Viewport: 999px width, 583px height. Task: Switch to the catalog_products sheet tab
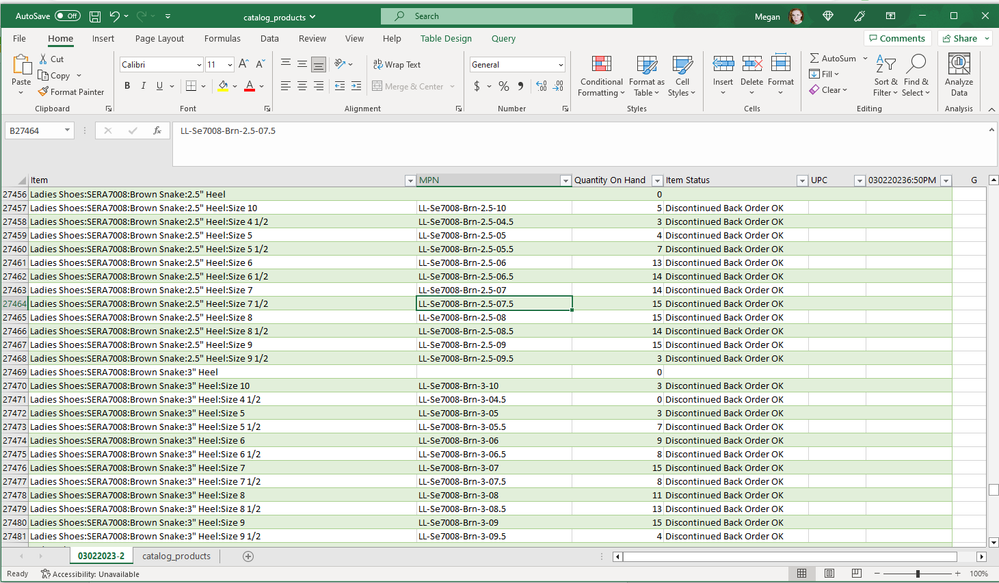[x=176, y=556]
